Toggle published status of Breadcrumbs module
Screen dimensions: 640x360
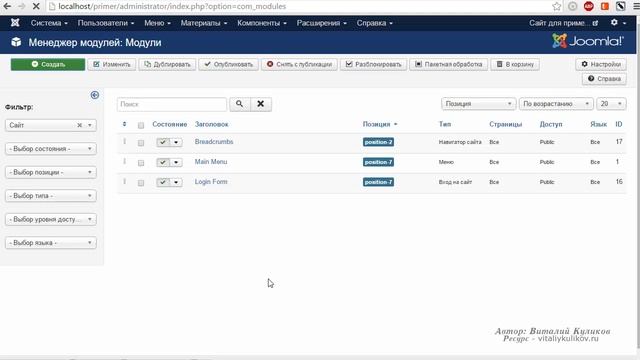163,142
